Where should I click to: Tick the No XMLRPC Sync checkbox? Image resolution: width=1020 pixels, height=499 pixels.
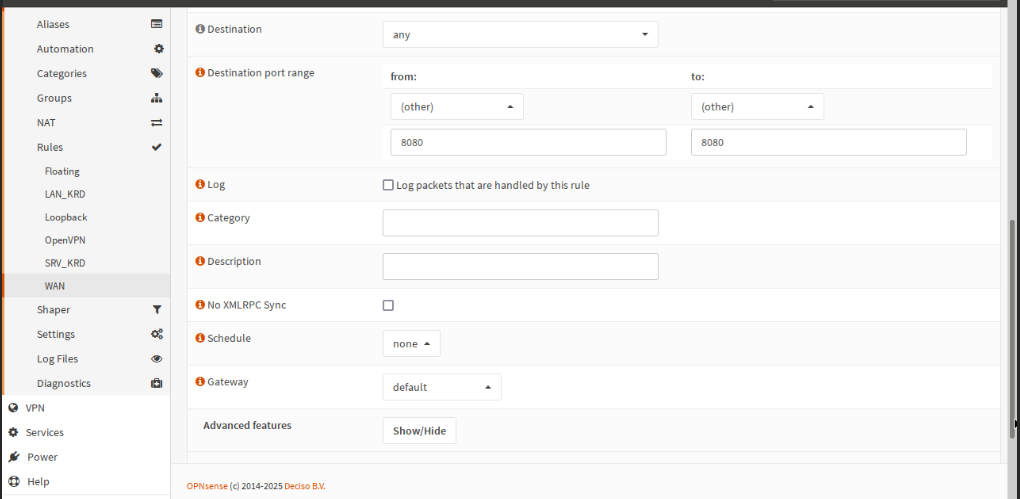(x=388, y=305)
